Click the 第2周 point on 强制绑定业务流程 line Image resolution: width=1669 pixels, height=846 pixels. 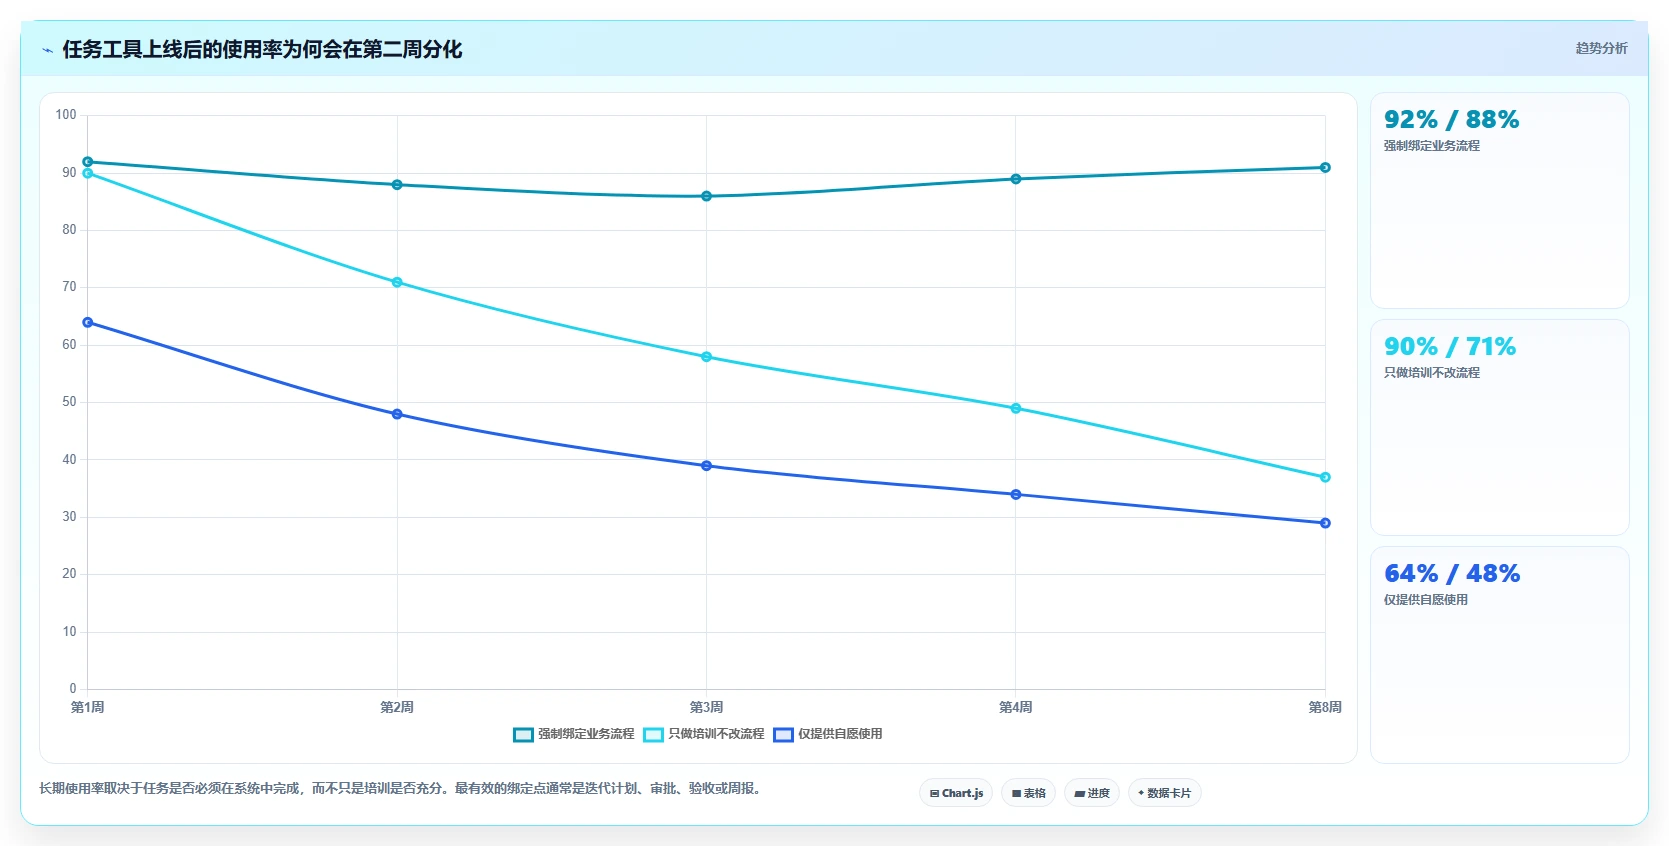click(x=397, y=185)
